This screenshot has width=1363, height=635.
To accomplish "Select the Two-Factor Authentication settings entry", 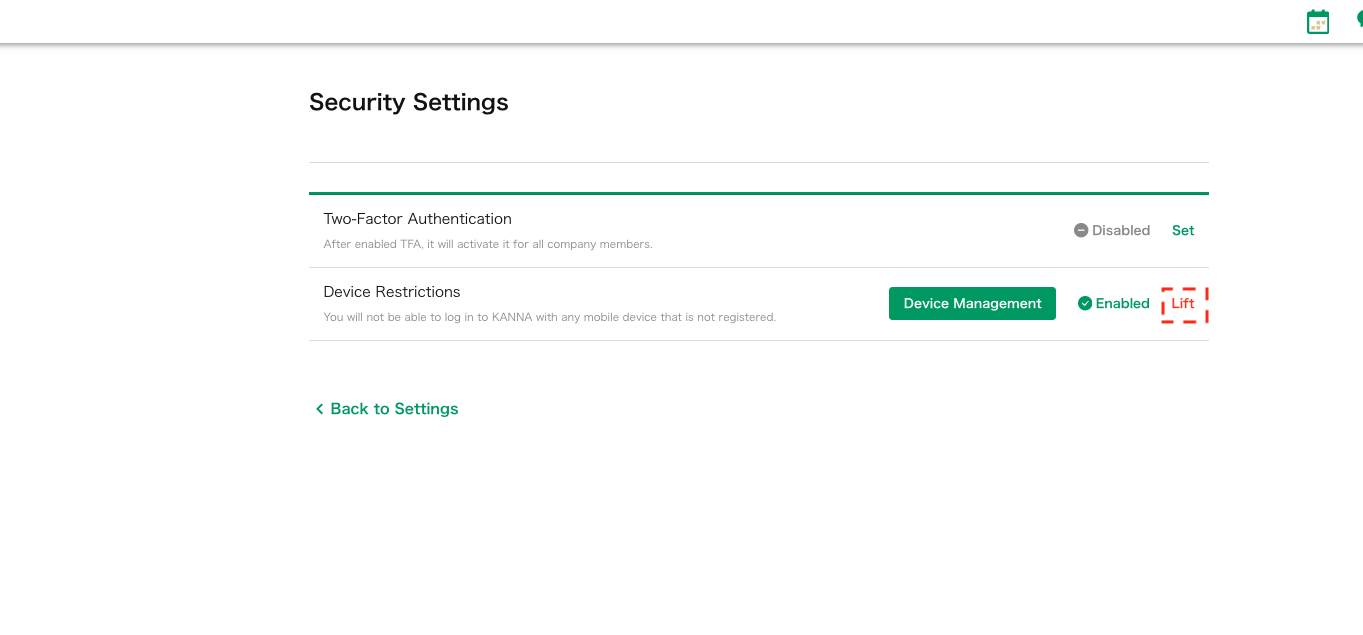I will coord(417,218).
